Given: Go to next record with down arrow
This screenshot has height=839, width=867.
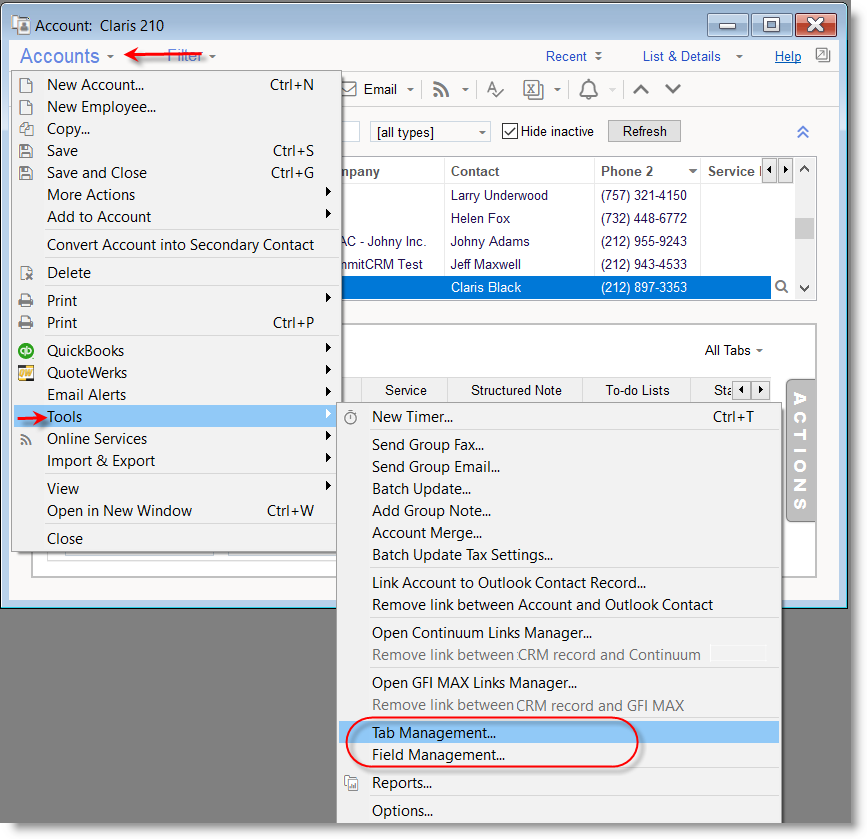Looking at the screenshot, I should click(x=673, y=90).
